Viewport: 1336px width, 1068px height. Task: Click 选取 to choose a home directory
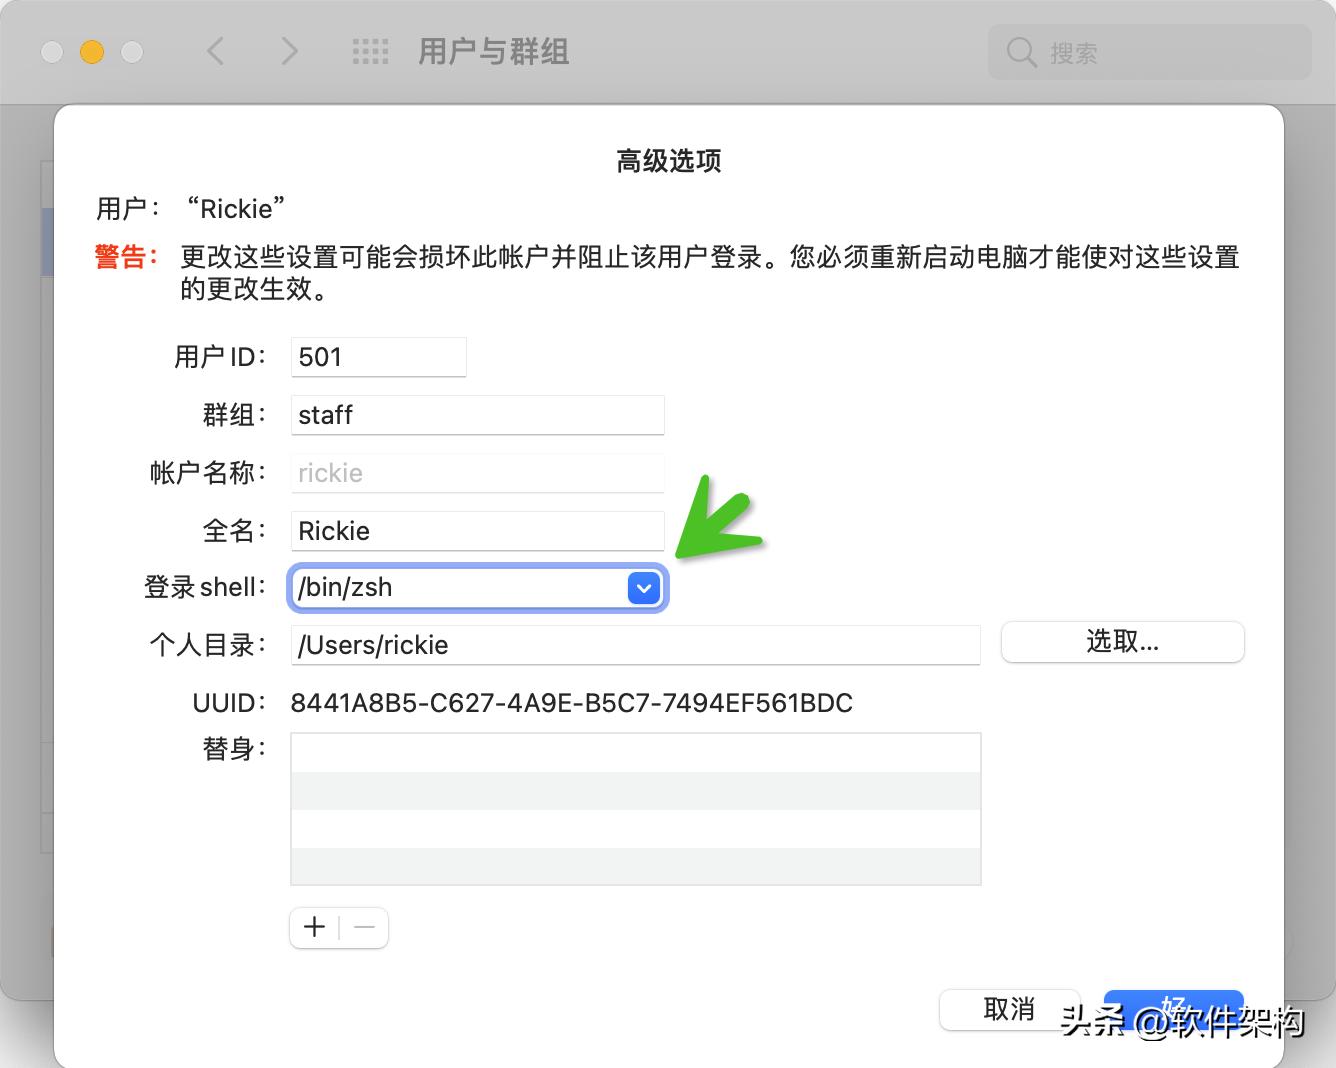tap(1121, 641)
